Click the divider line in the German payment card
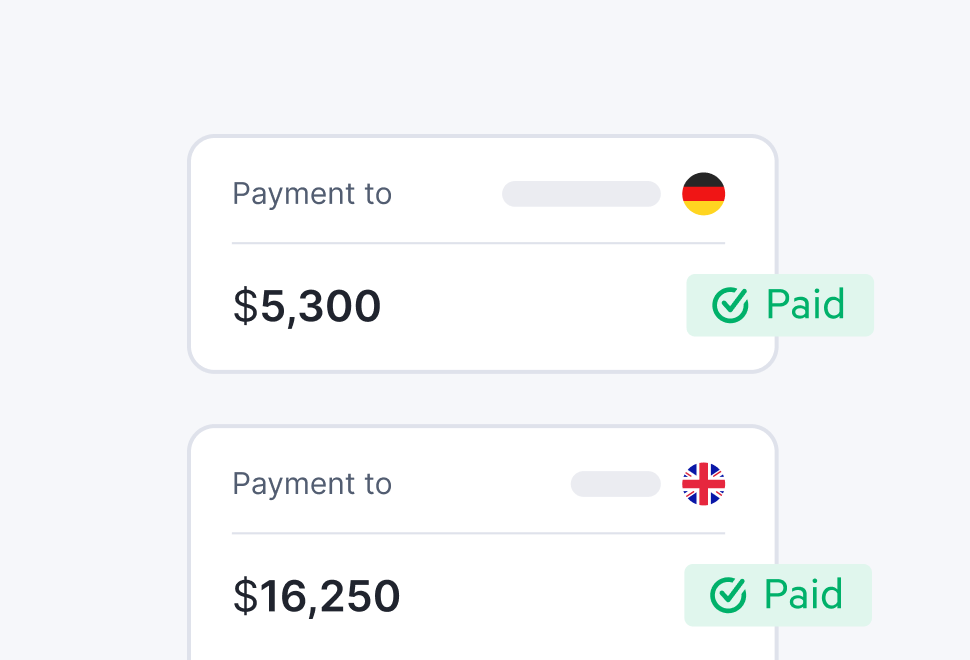This screenshot has height=660, width=970. (x=478, y=243)
